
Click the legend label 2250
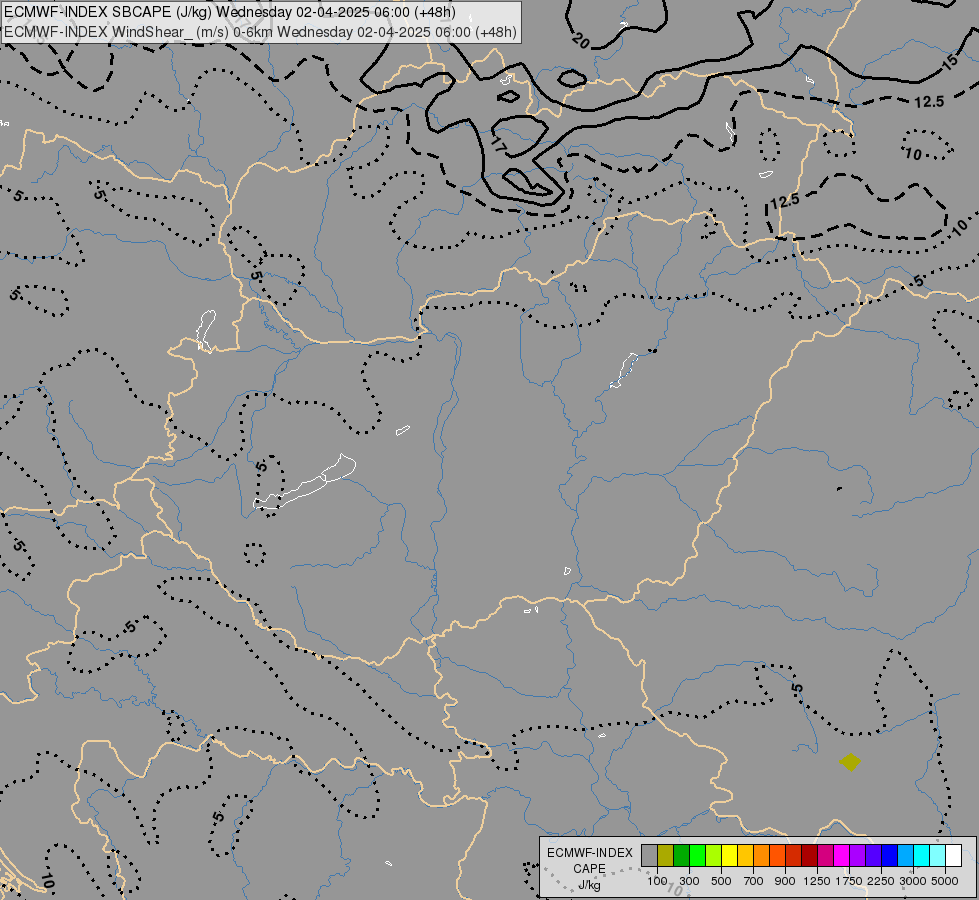(881, 881)
